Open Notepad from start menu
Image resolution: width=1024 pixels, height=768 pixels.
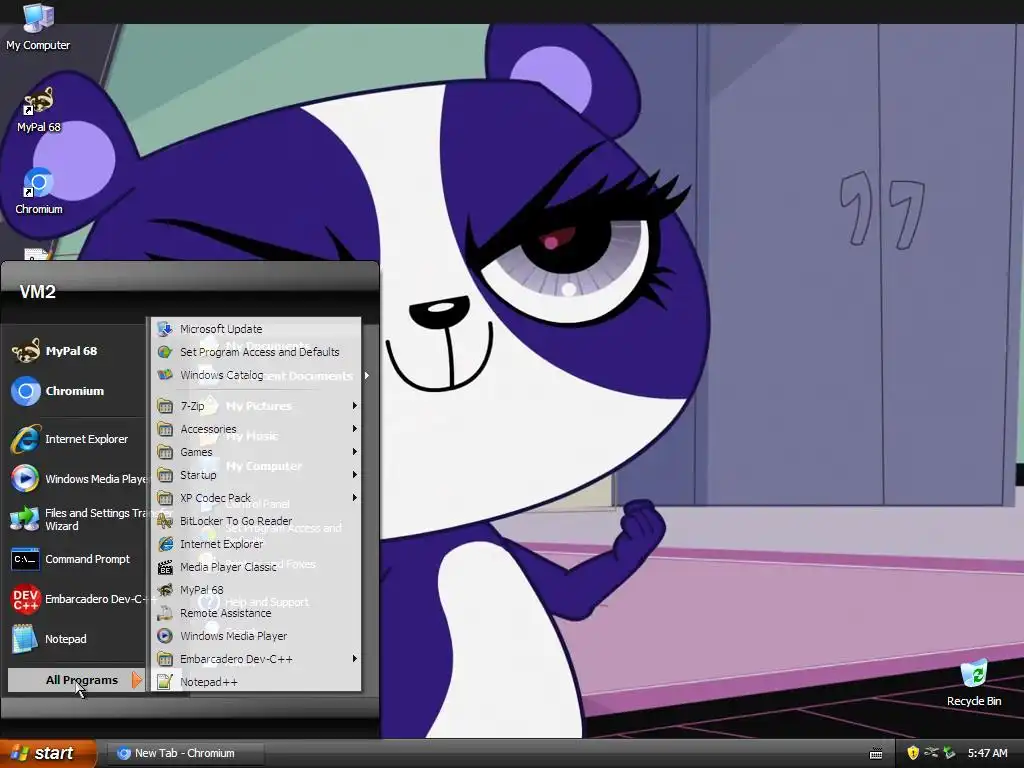point(77,639)
